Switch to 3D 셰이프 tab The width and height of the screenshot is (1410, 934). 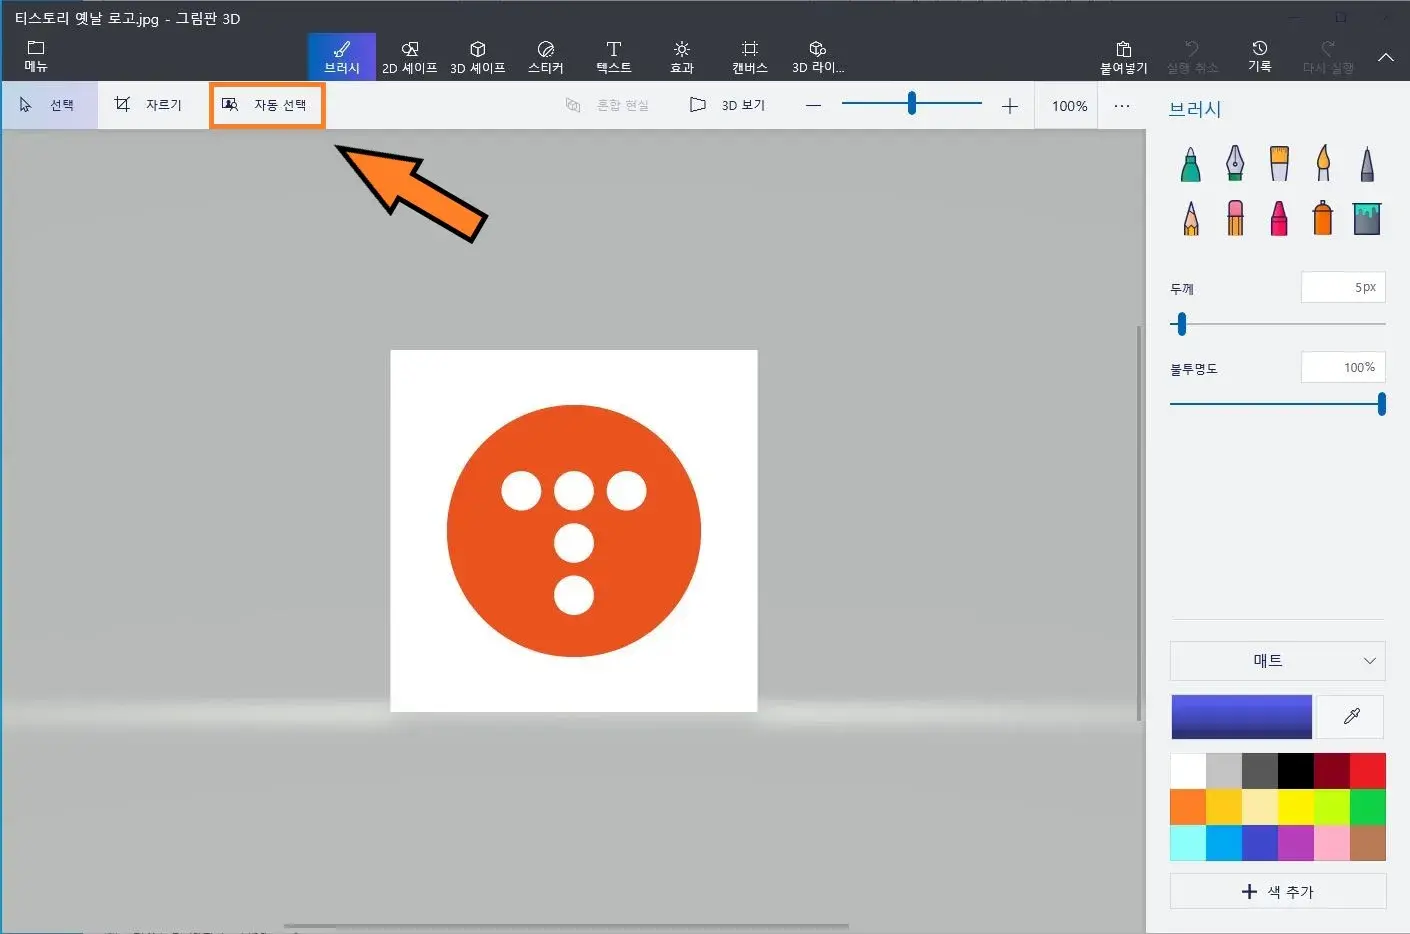click(x=478, y=57)
